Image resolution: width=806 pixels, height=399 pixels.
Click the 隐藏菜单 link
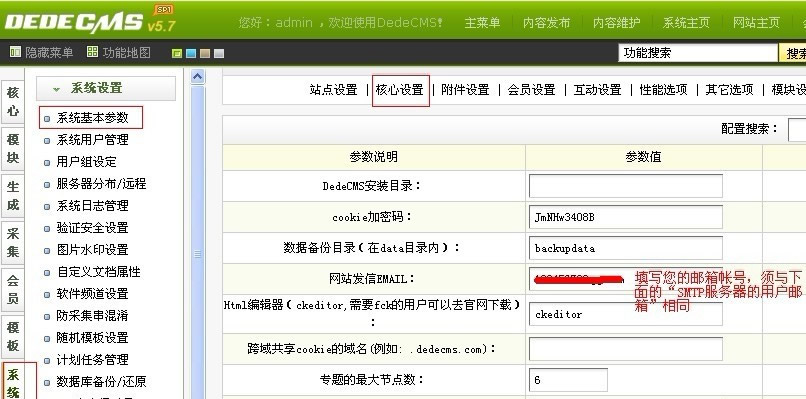[49, 52]
